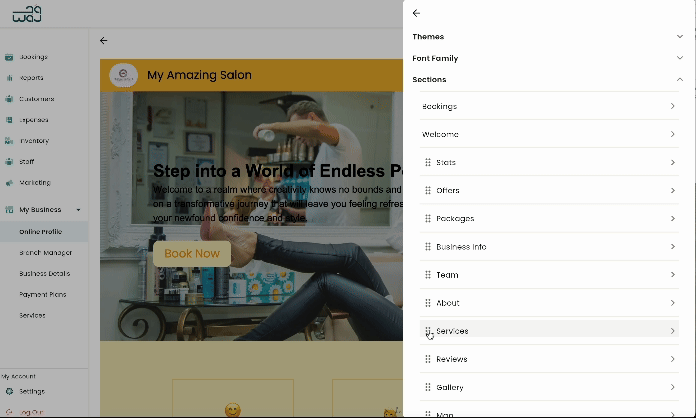Open the About section chevron
This screenshot has height=418, width=696.
click(x=672, y=303)
